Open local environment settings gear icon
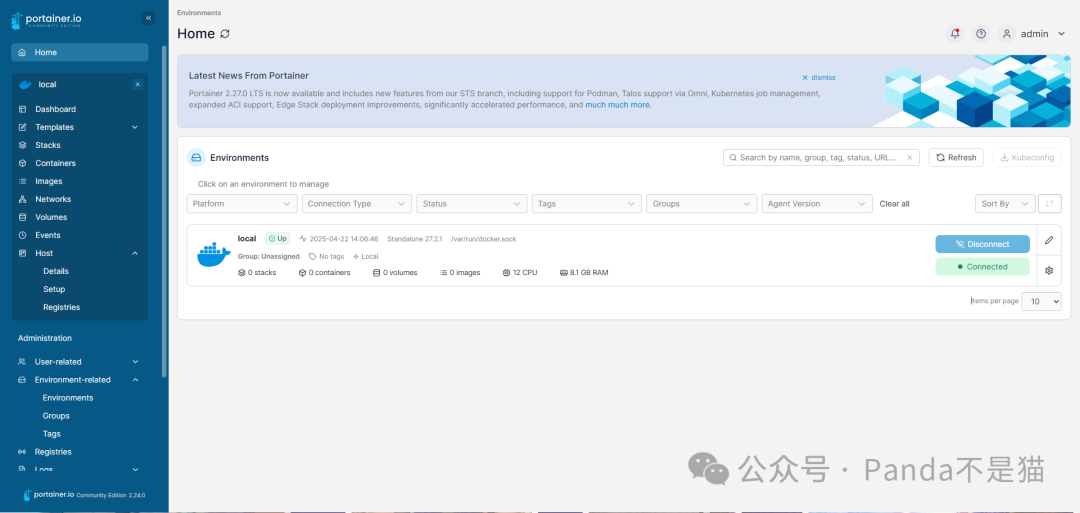 point(1049,271)
